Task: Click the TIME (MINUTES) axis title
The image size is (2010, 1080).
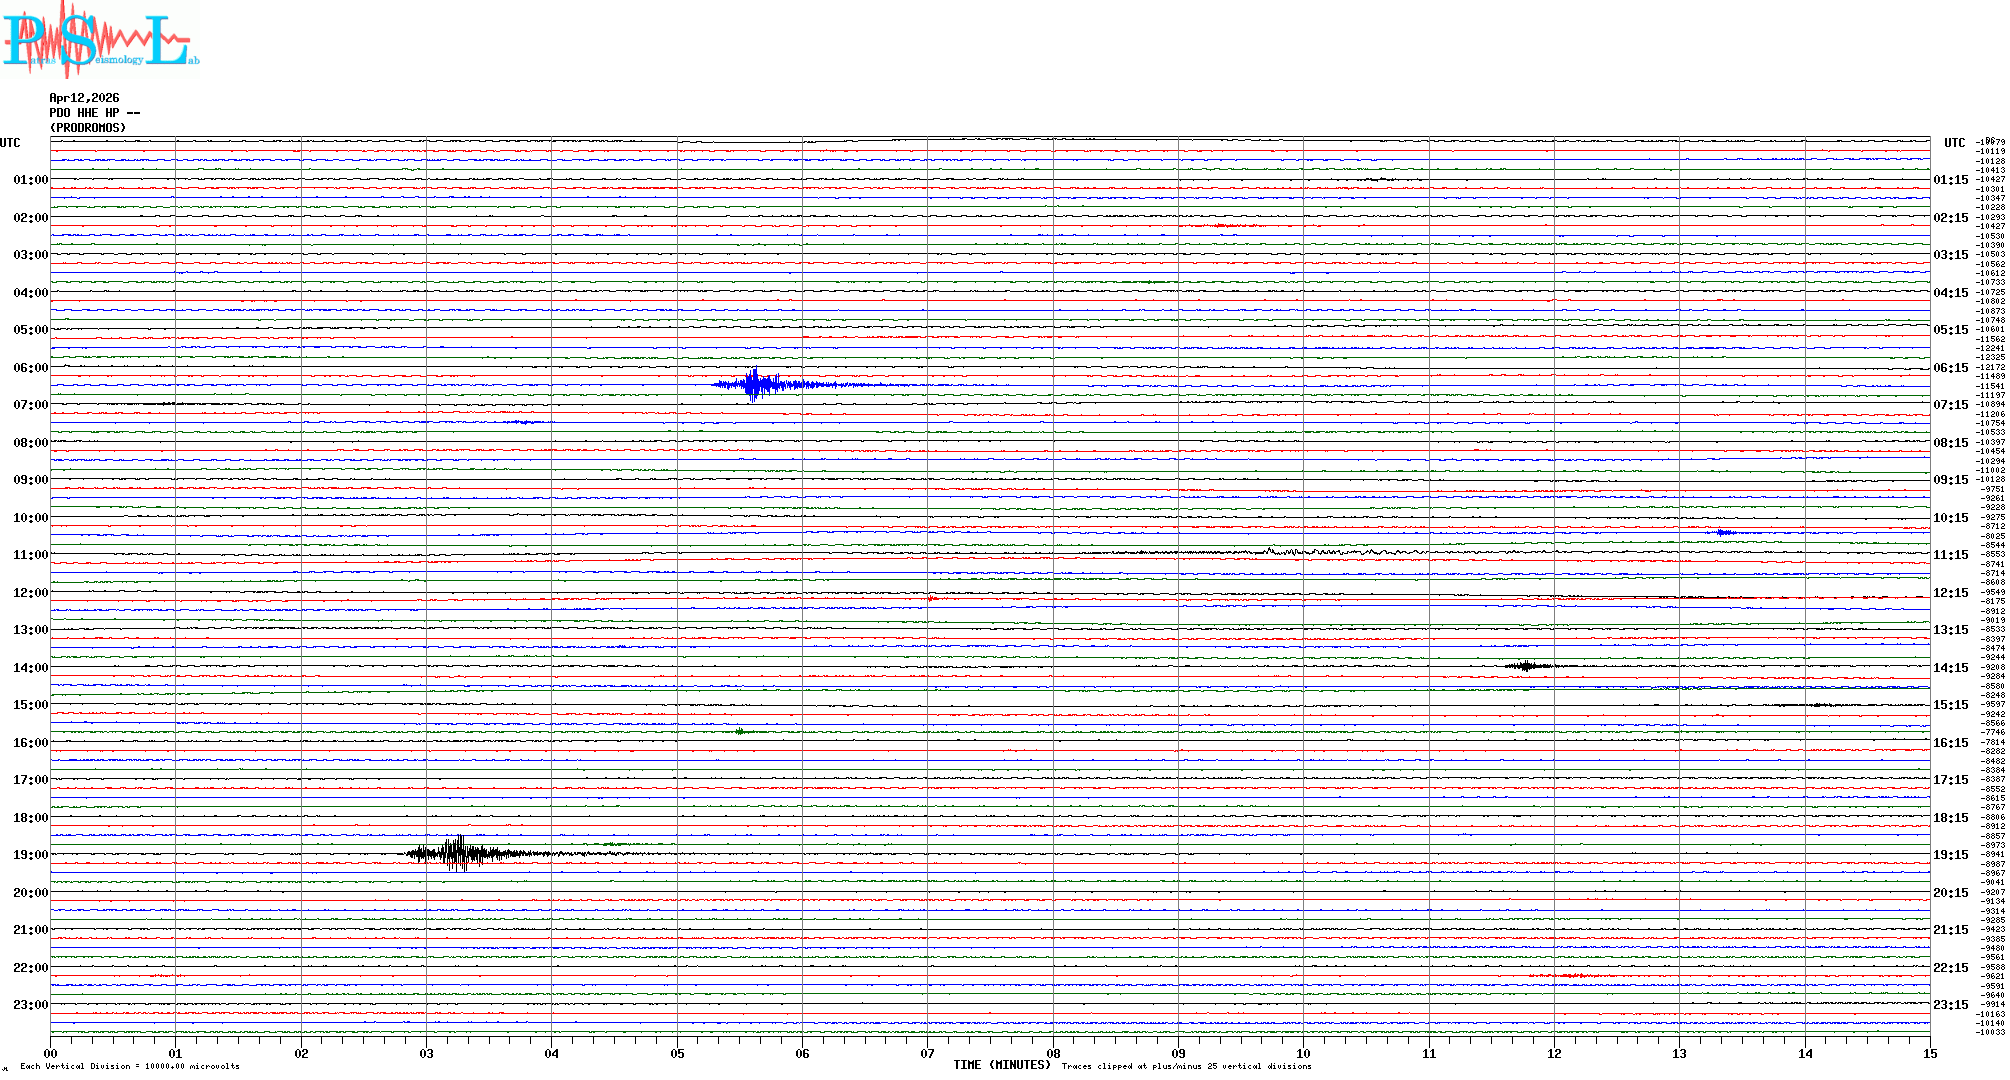Action: tap(1002, 1065)
